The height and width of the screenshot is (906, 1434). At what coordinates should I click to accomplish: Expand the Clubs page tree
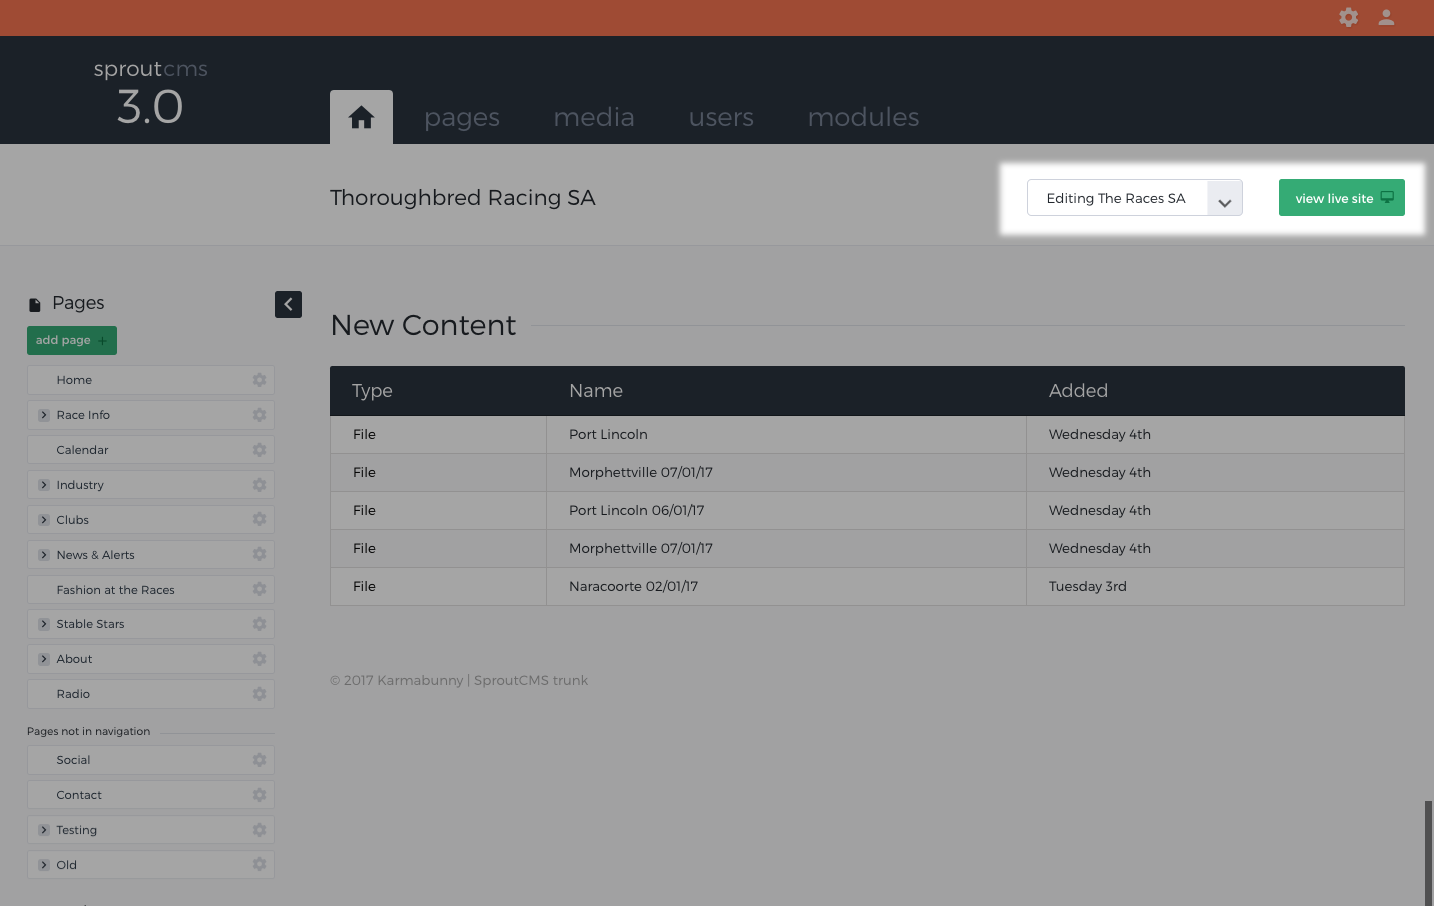pos(44,520)
